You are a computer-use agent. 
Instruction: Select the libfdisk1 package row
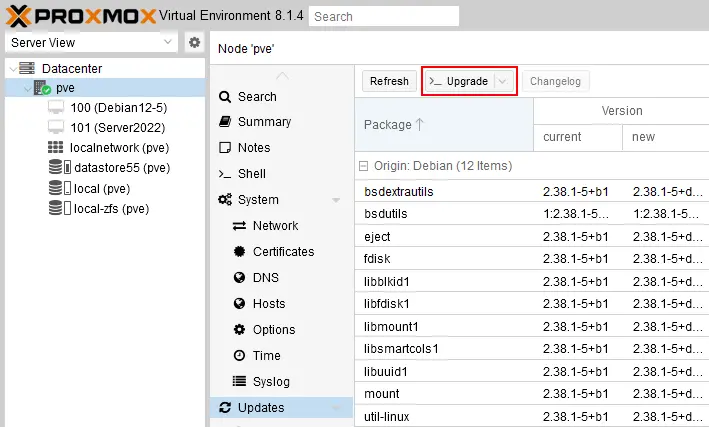pyautogui.click(x=532, y=304)
